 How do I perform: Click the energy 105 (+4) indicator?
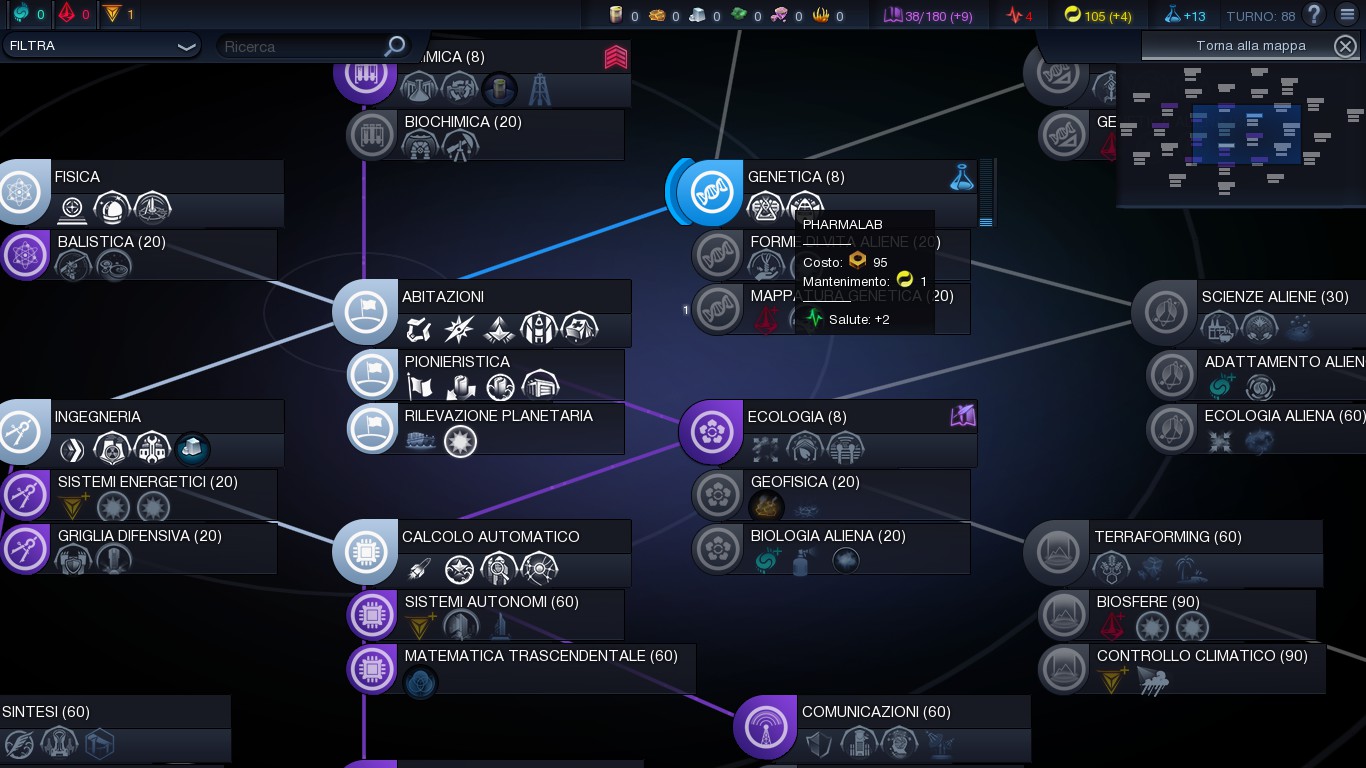pos(1098,16)
